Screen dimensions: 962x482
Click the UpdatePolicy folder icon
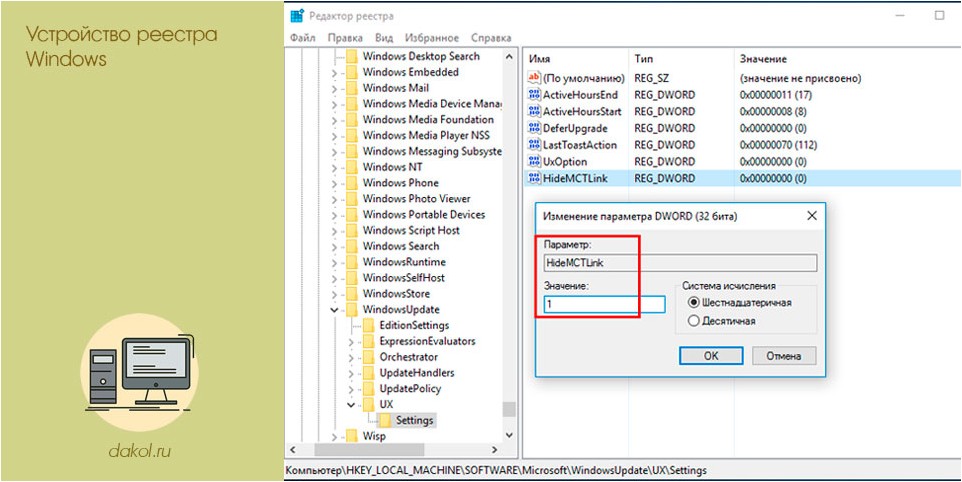(x=369, y=389)
